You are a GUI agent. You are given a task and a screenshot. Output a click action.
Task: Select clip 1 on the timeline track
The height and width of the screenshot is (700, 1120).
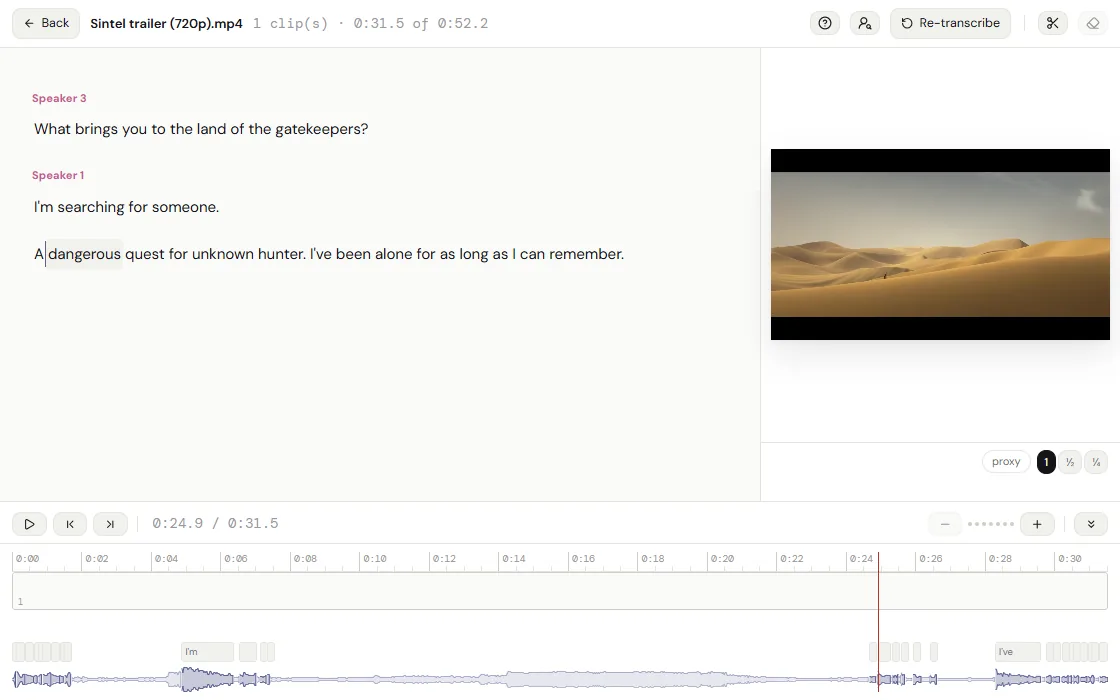[559, 591]
